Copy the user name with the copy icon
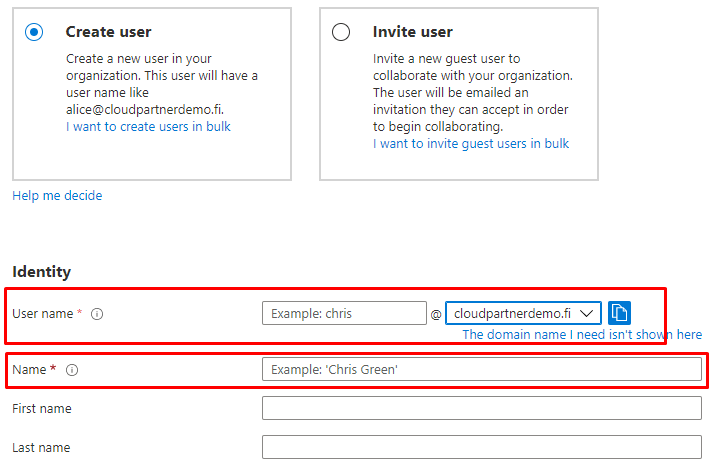This screenshot has width=714, height=475. (619, 313)
